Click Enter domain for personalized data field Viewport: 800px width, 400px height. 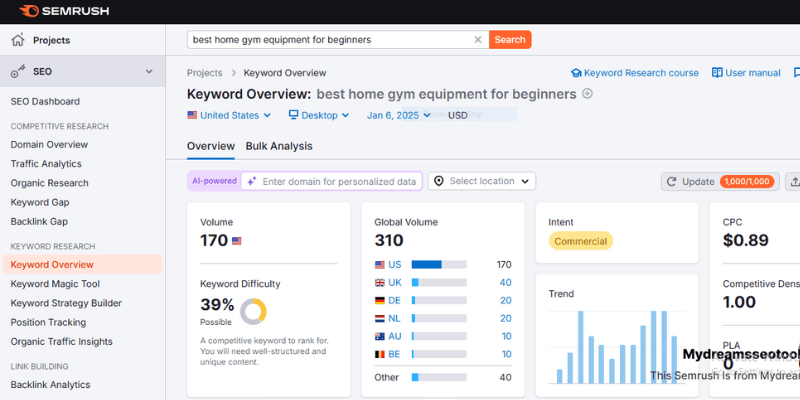point(332,181)
